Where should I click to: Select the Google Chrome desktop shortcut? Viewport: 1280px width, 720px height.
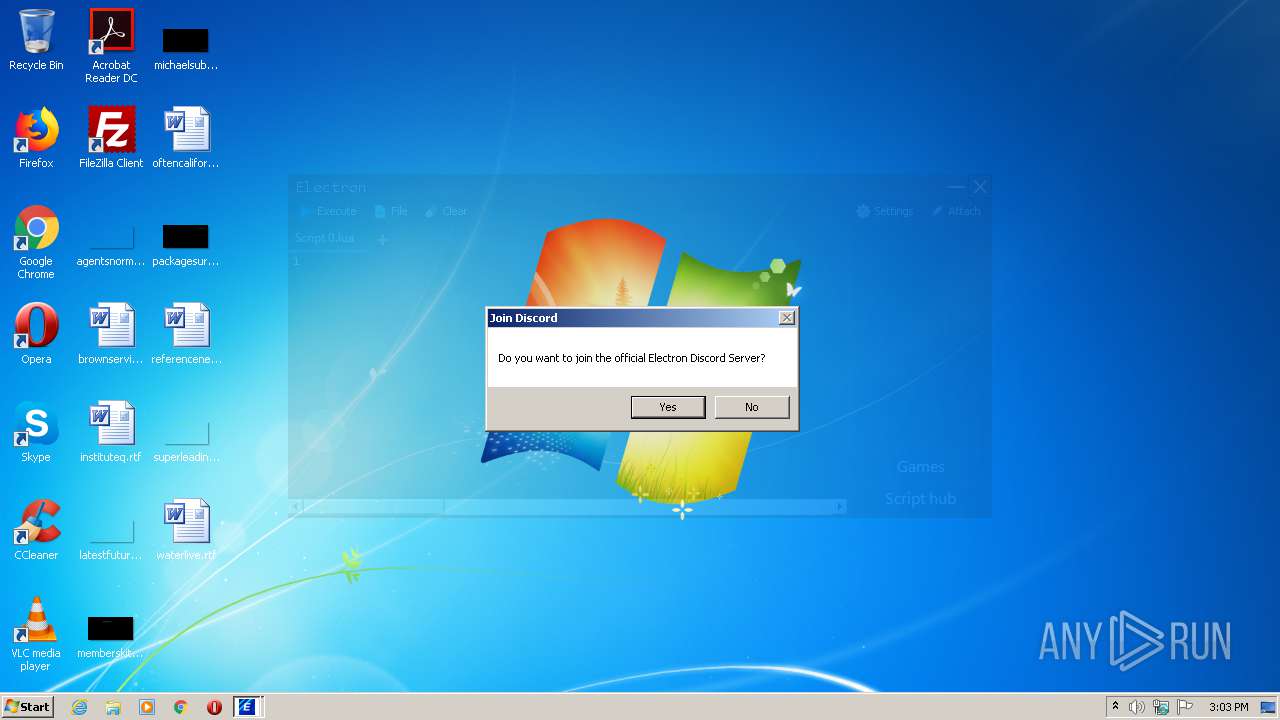click(36, 242)
